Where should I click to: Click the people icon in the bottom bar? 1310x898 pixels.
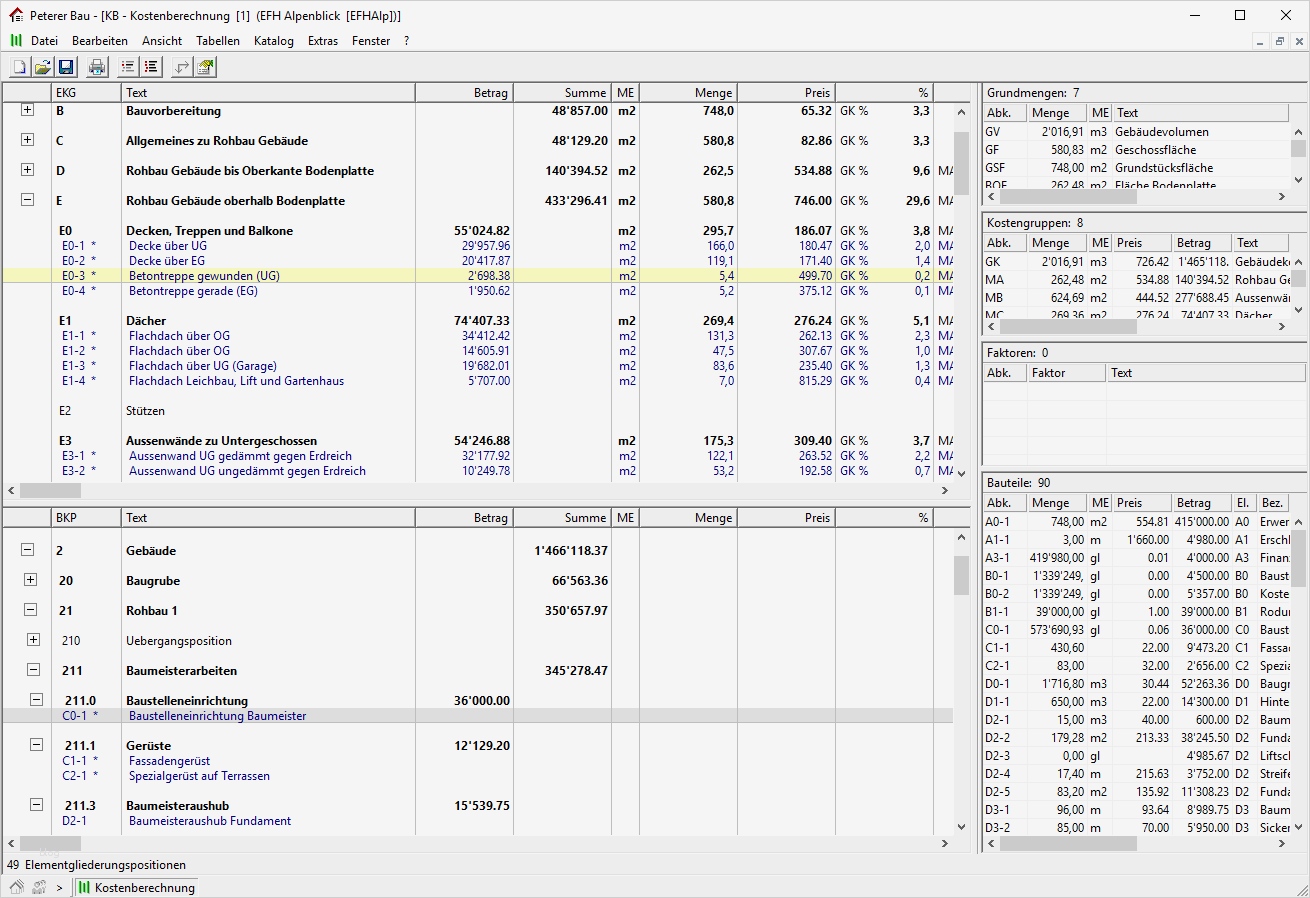[39, 887]
